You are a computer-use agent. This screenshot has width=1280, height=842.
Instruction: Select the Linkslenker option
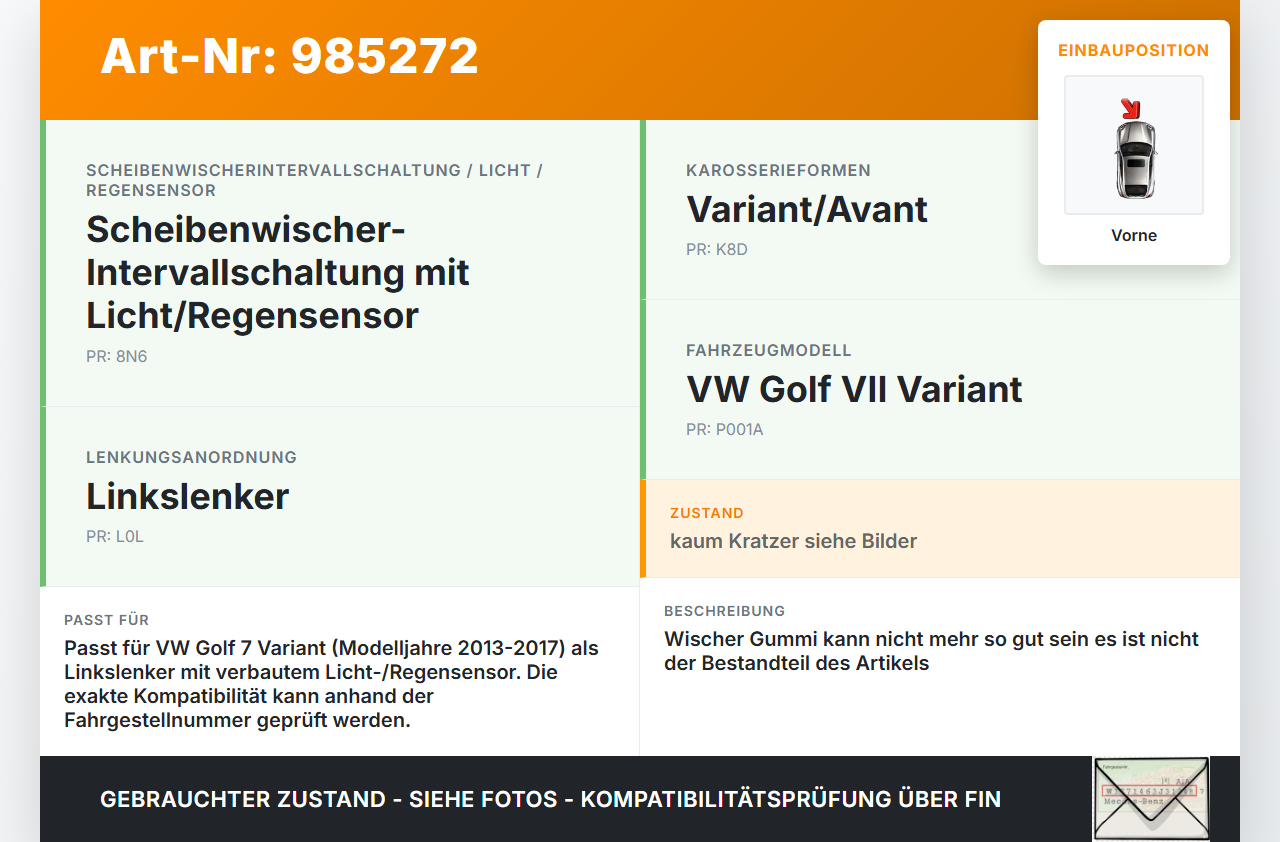[x=187, y=496]
